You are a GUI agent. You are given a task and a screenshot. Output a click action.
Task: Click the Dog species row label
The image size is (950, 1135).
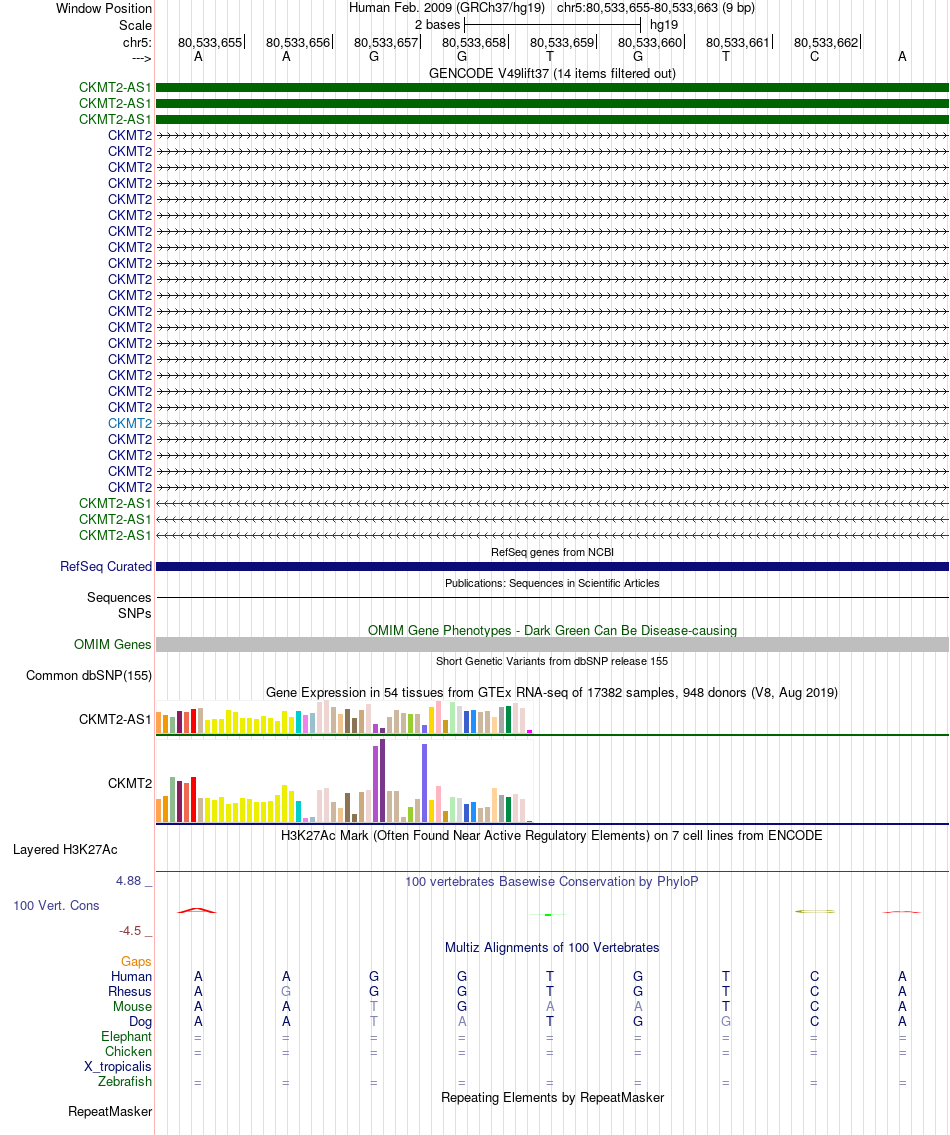(x=140, y=1022)
